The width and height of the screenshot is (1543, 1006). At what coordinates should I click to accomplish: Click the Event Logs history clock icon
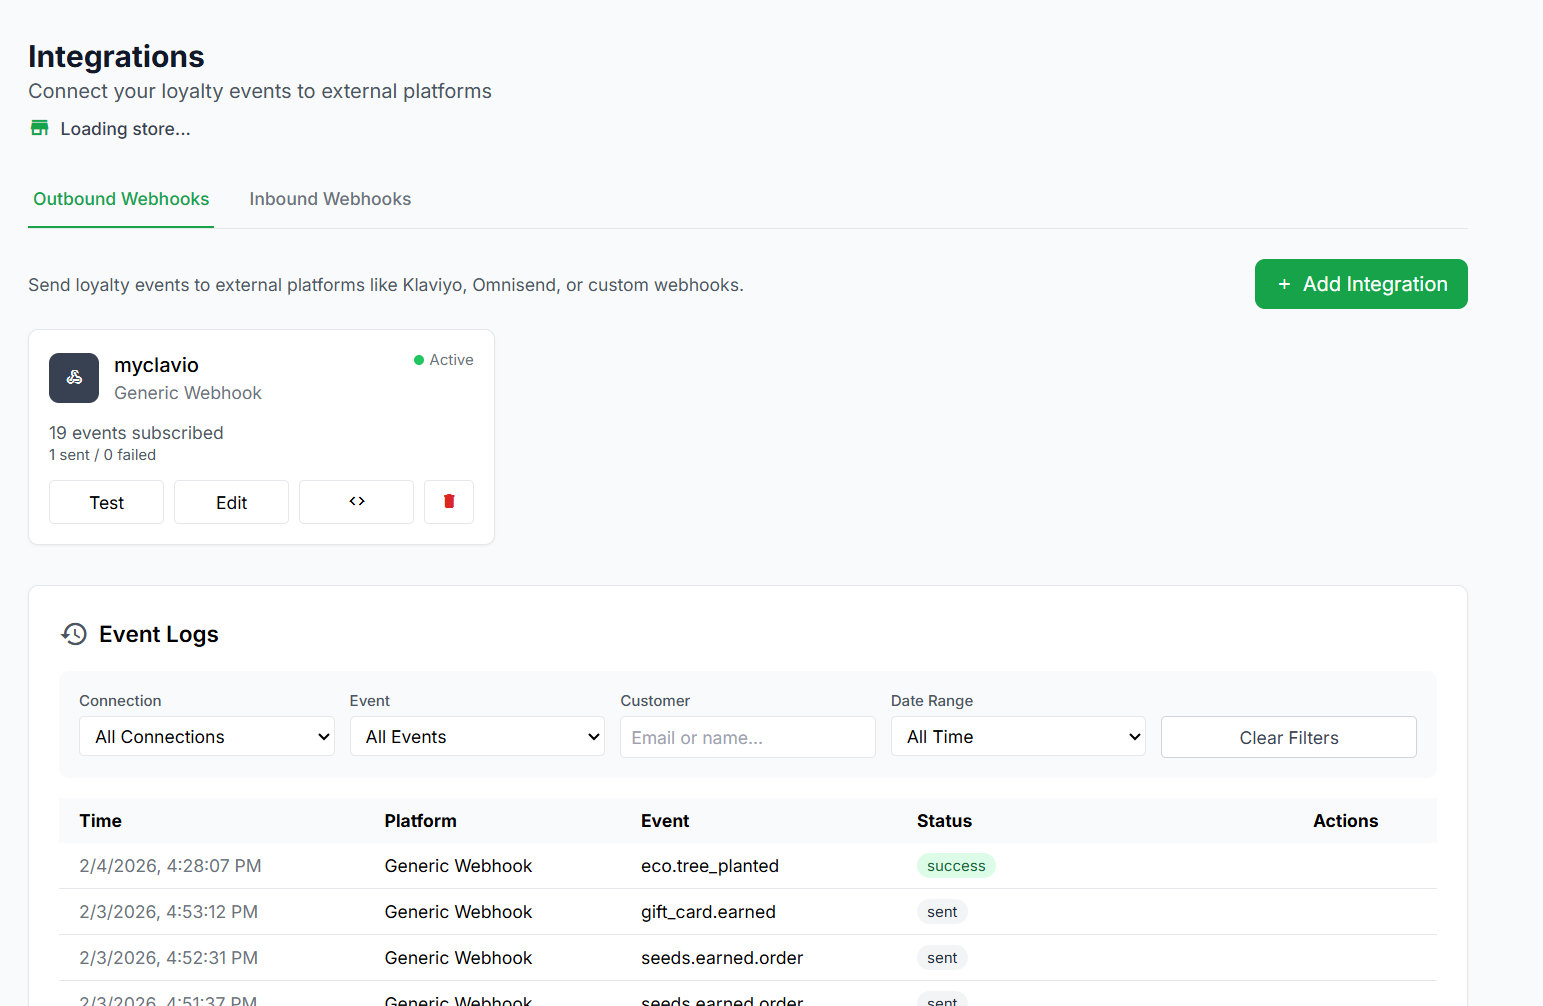74,634
